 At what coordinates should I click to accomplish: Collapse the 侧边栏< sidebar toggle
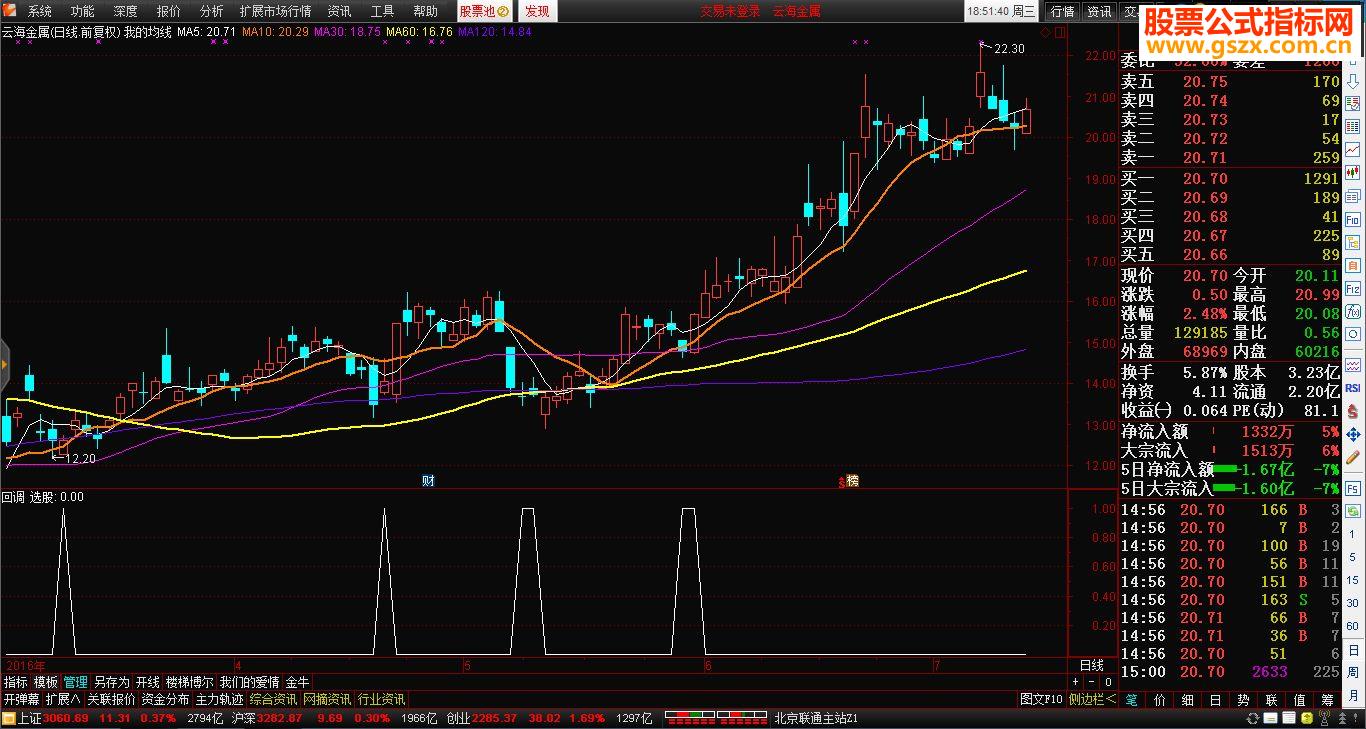(x=1092, y=699)
